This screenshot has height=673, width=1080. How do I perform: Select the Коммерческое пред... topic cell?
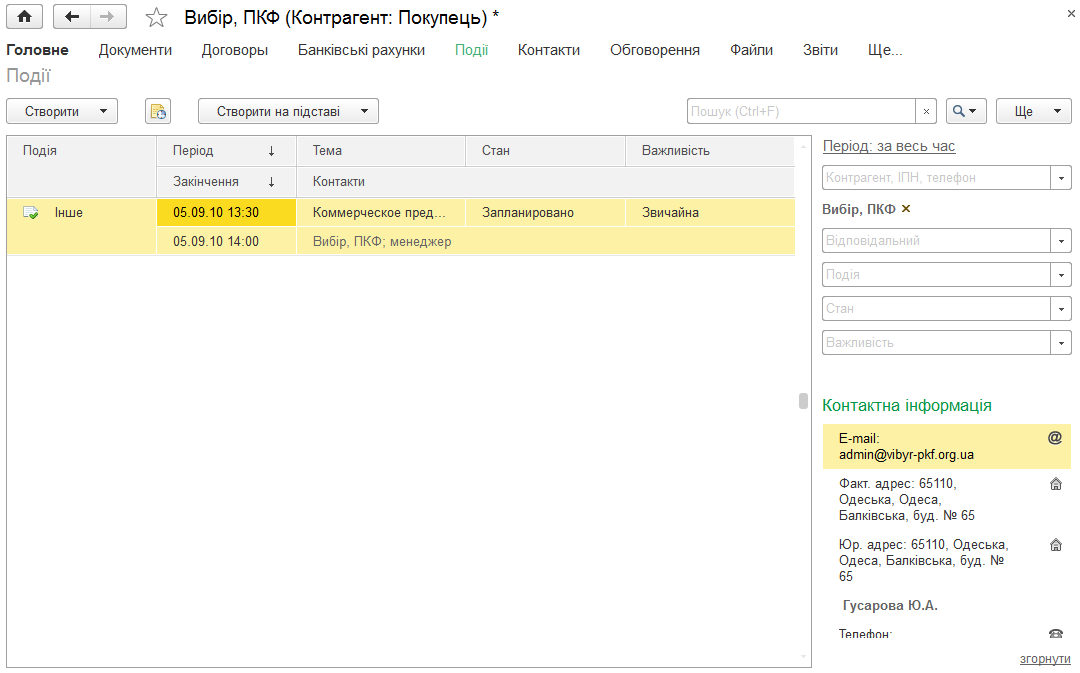click(381, 212)
